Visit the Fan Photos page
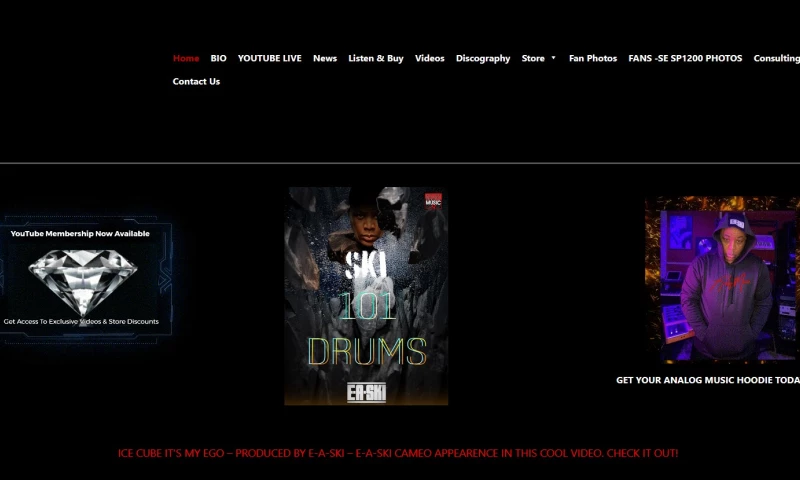The width and height of the screenshot is (800, 480). click(593, 58)
